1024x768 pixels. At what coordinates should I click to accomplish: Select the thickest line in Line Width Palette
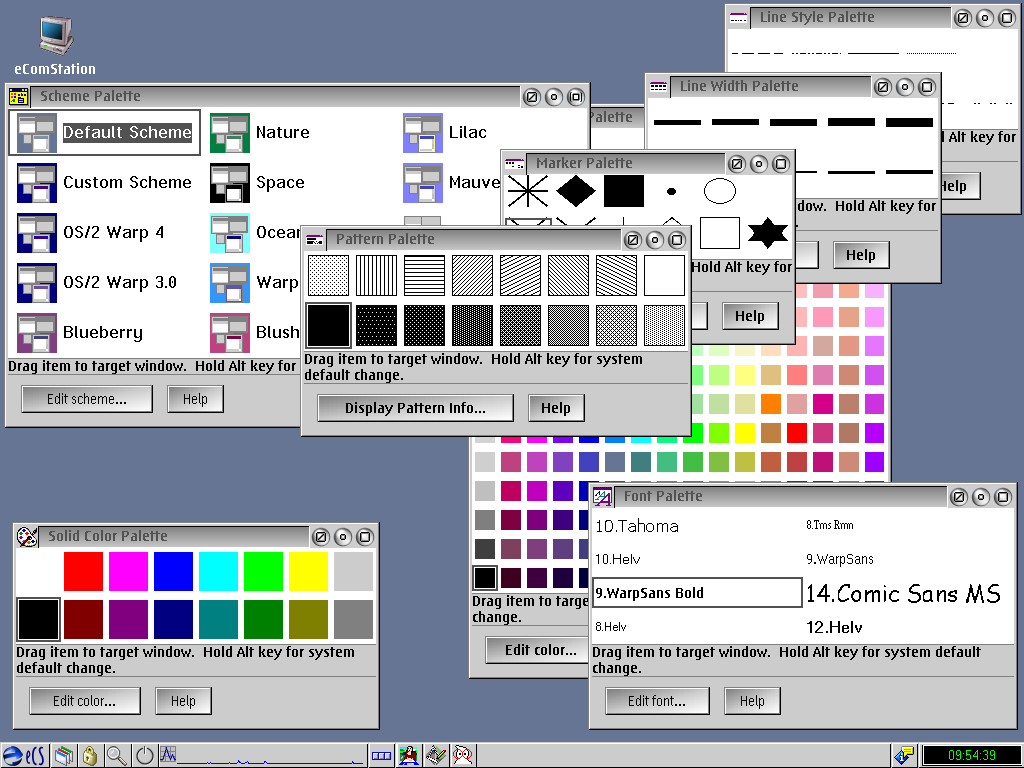(x=909, y=122)
